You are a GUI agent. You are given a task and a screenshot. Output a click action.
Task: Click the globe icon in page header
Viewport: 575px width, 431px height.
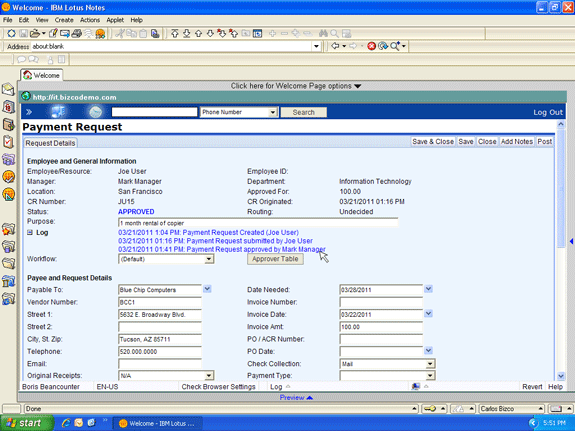coord(26,96)
